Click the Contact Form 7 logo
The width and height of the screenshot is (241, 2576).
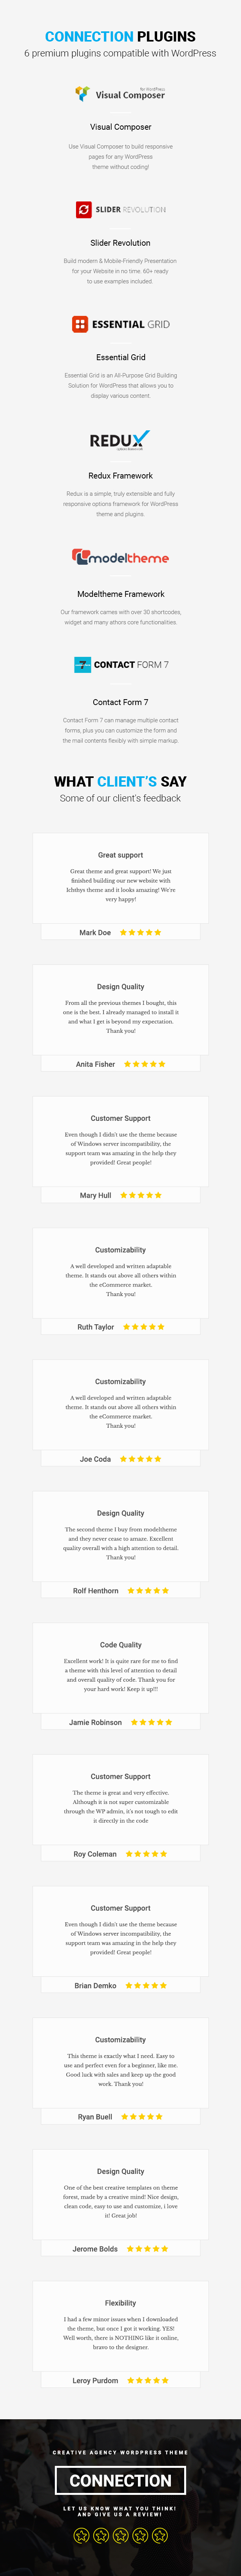(x=121, y=664)
